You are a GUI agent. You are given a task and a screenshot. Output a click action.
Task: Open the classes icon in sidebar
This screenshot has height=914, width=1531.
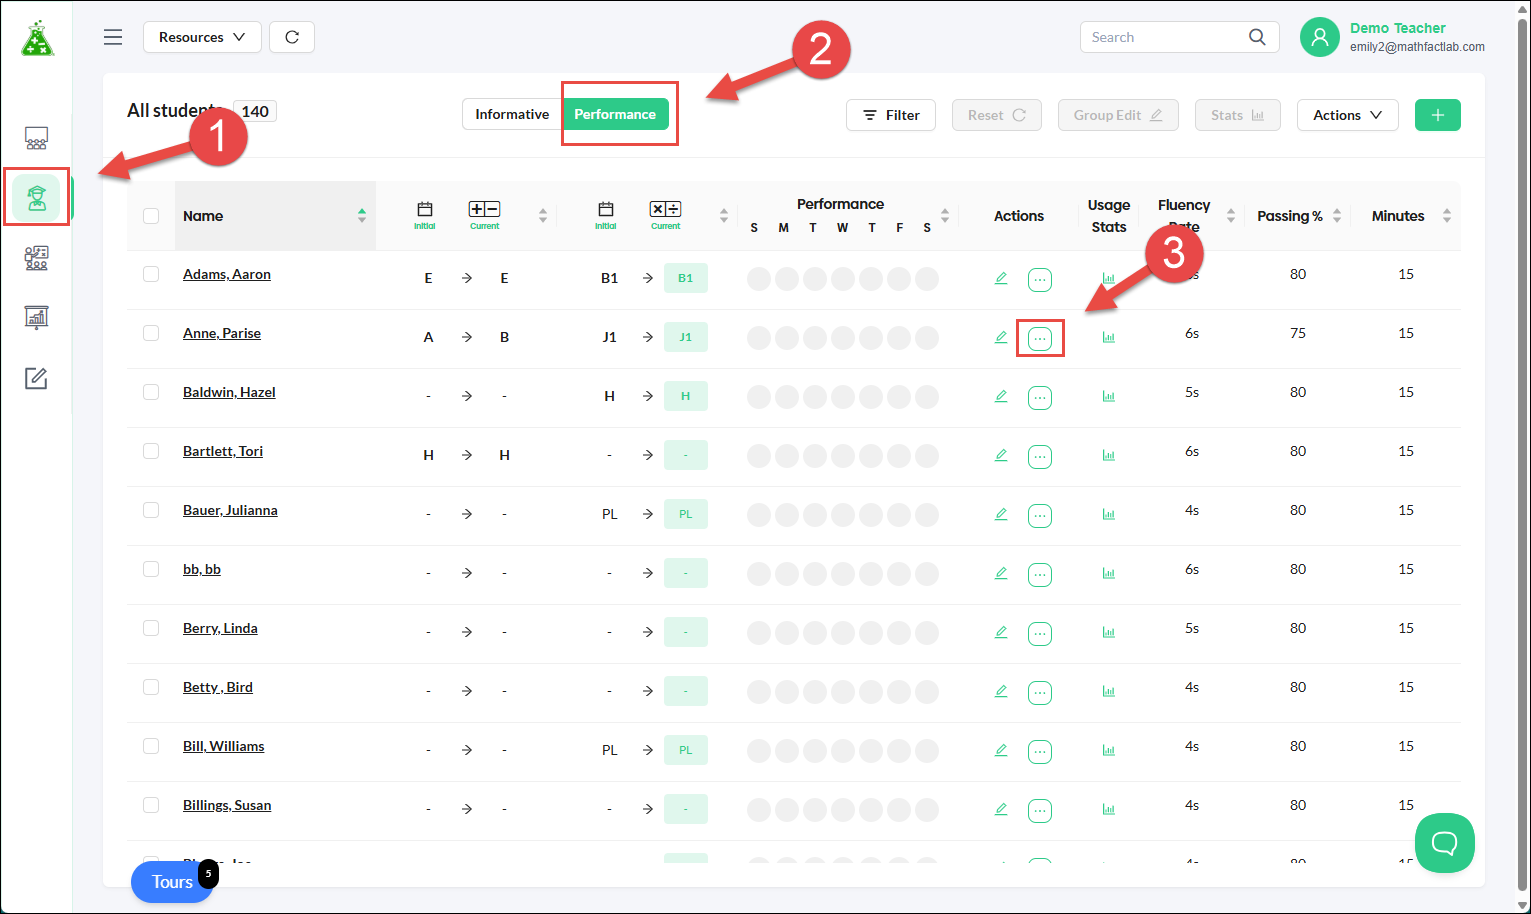(36, 138)
